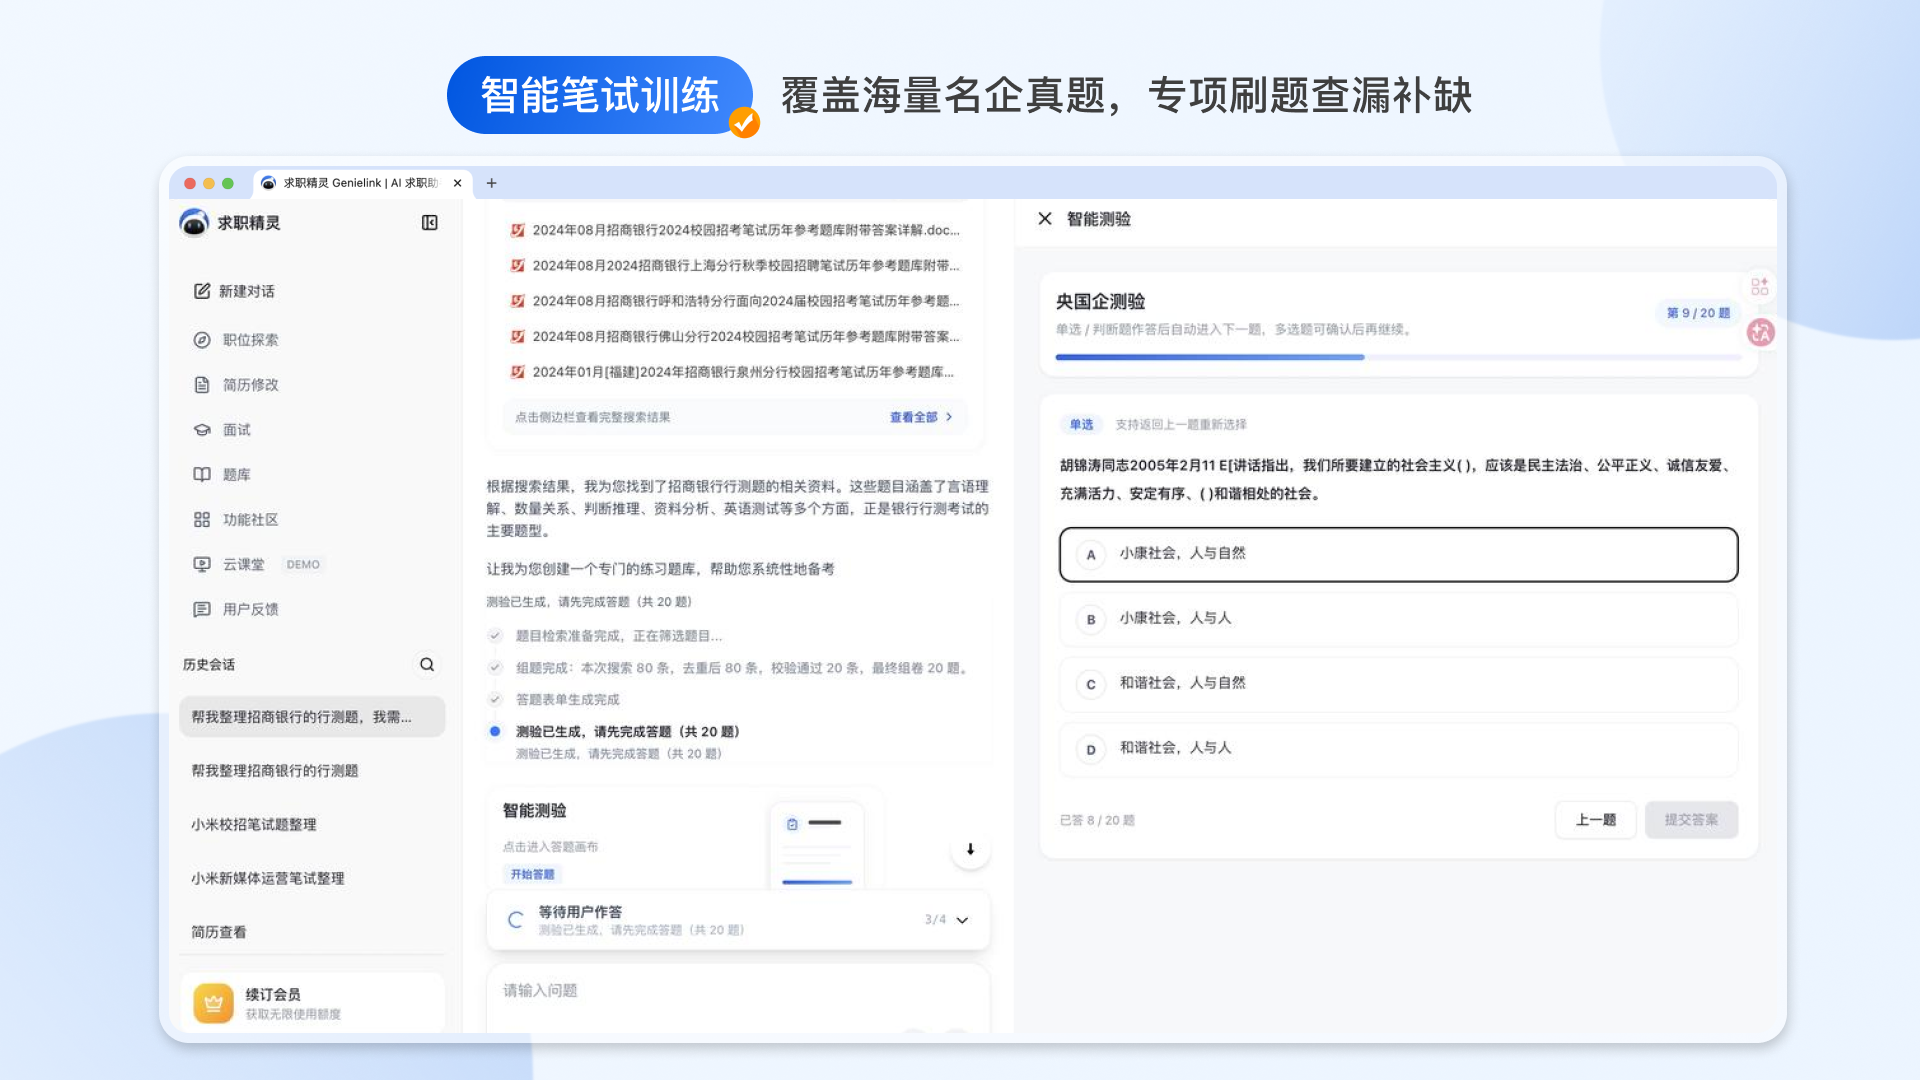Click the 简历修改 document icon
Viewport: 1920px width, 1080px height.
coord(202,385)
